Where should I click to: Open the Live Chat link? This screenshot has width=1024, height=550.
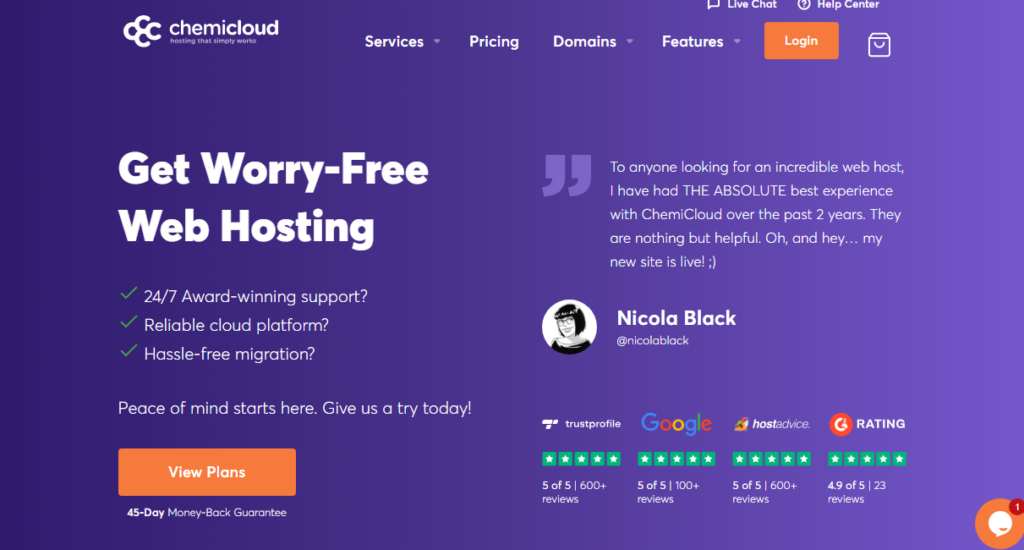[x=752, y=5]
